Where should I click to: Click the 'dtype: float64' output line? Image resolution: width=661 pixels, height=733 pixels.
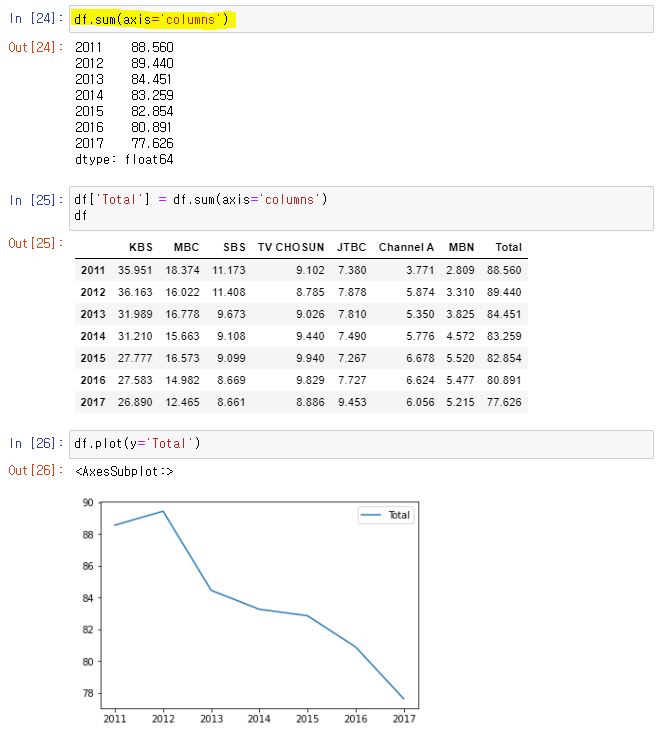click(124, 159)
